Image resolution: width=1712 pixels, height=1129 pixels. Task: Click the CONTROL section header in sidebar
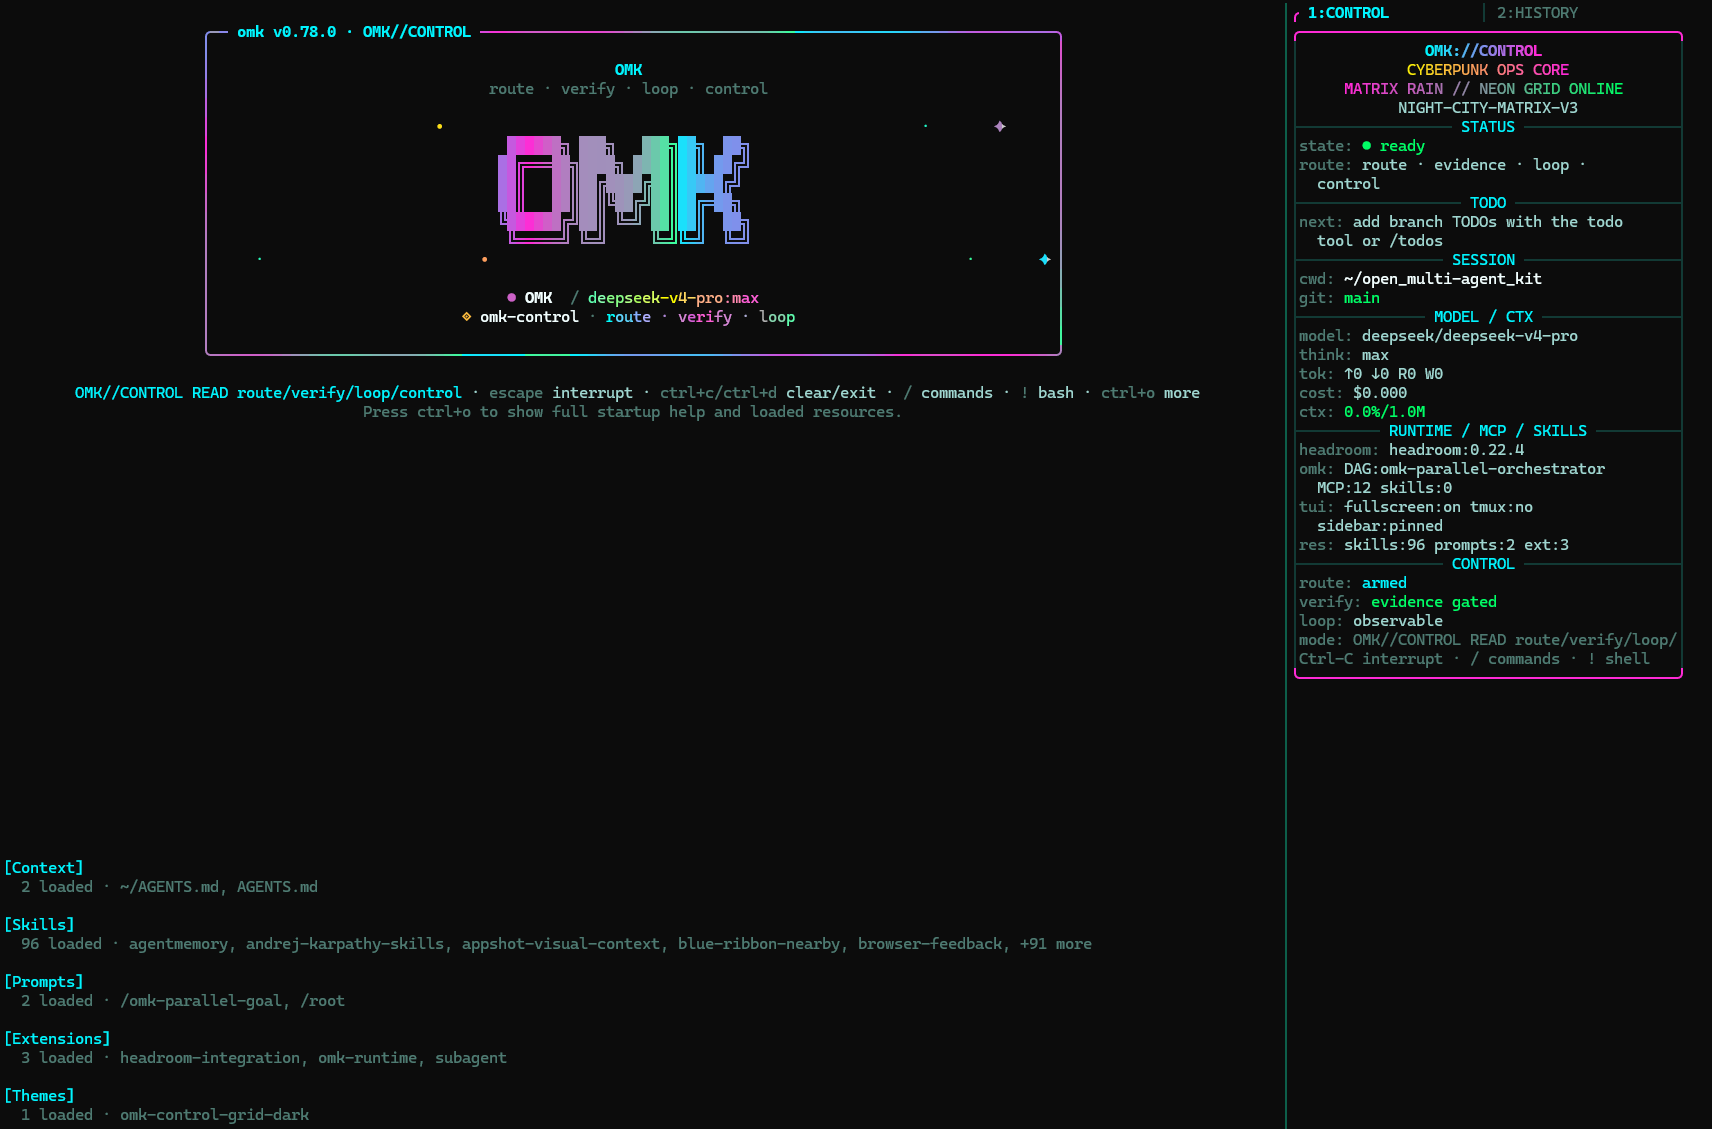pos(1483,564)
